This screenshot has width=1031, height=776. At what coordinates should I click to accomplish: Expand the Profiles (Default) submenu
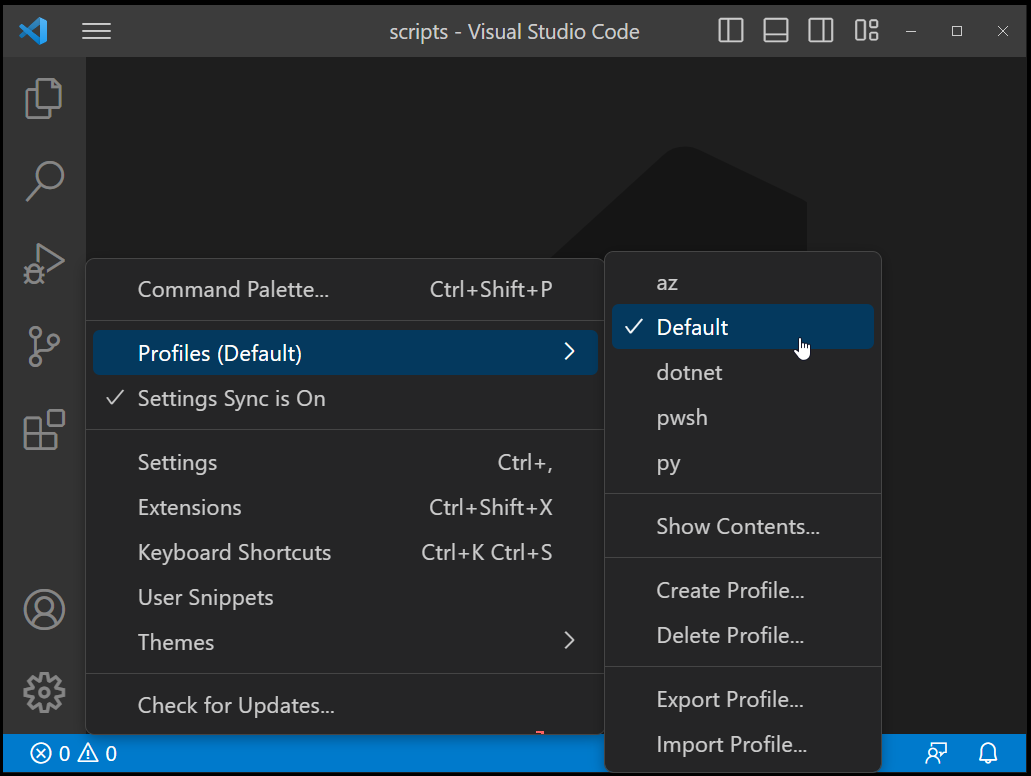[x=345, y=353]
